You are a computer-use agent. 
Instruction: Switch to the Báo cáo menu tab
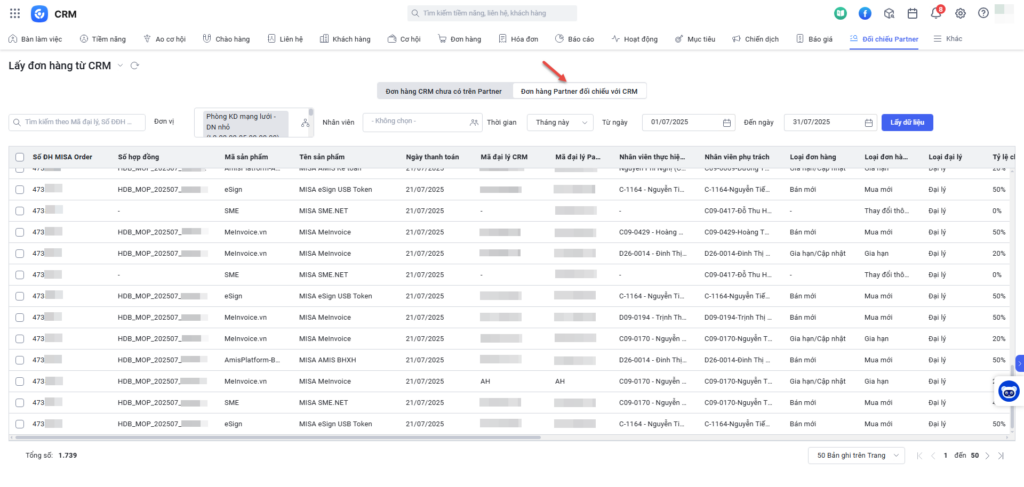tap(575, 39)
